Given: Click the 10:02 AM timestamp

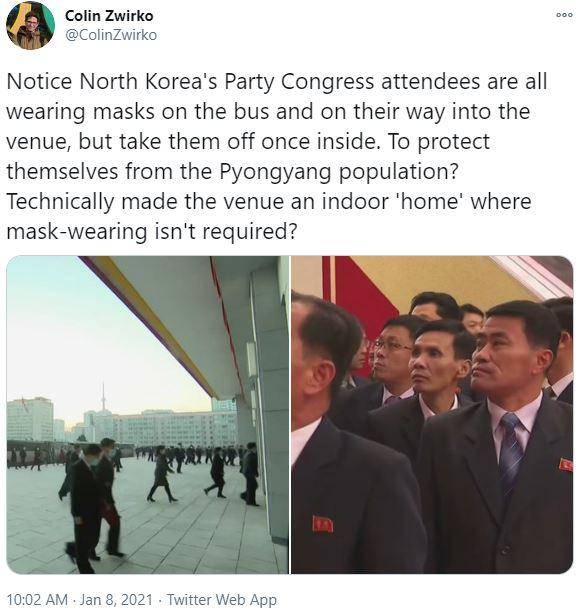Looking at the screenshot, I should pyautogui.click(x=37, y=599).
